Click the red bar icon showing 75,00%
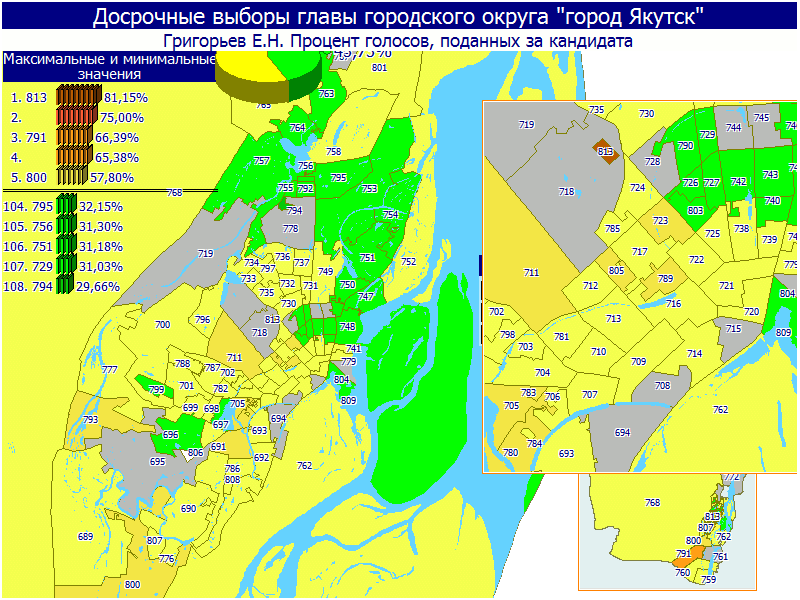800x600 pixels. point(79,117)
